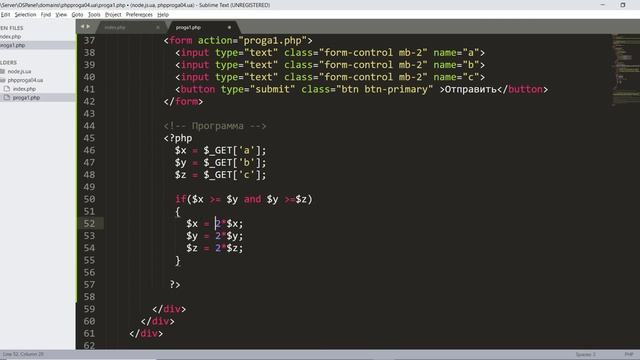Collapse the phpproga04.ua folder
This screenshot has height=360, width=640.
[x=25, y=80]
